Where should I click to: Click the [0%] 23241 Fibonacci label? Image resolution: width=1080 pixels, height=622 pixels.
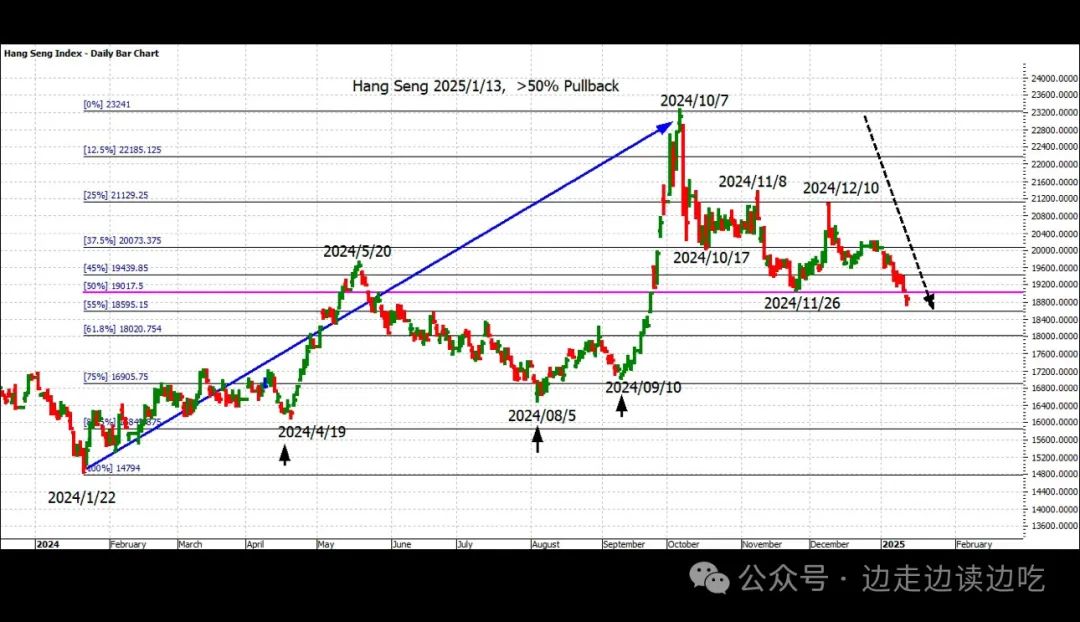click(x=107, y=105)
